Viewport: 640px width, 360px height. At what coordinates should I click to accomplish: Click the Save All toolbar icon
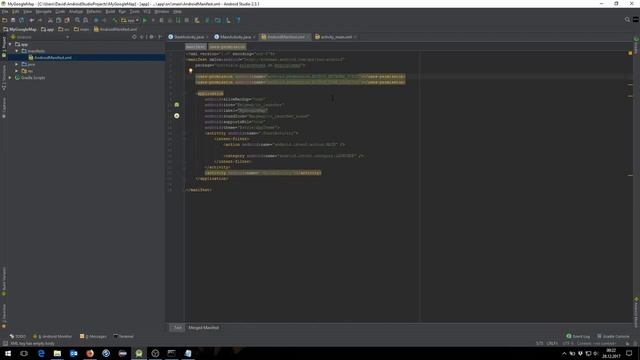coord(13,20)
